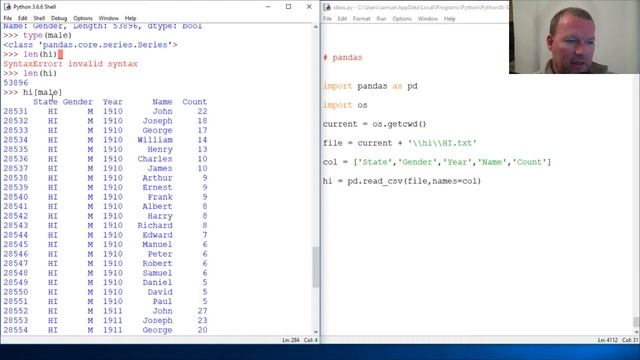
Task: Close the Python Shell window
Action: pos(309,7)
